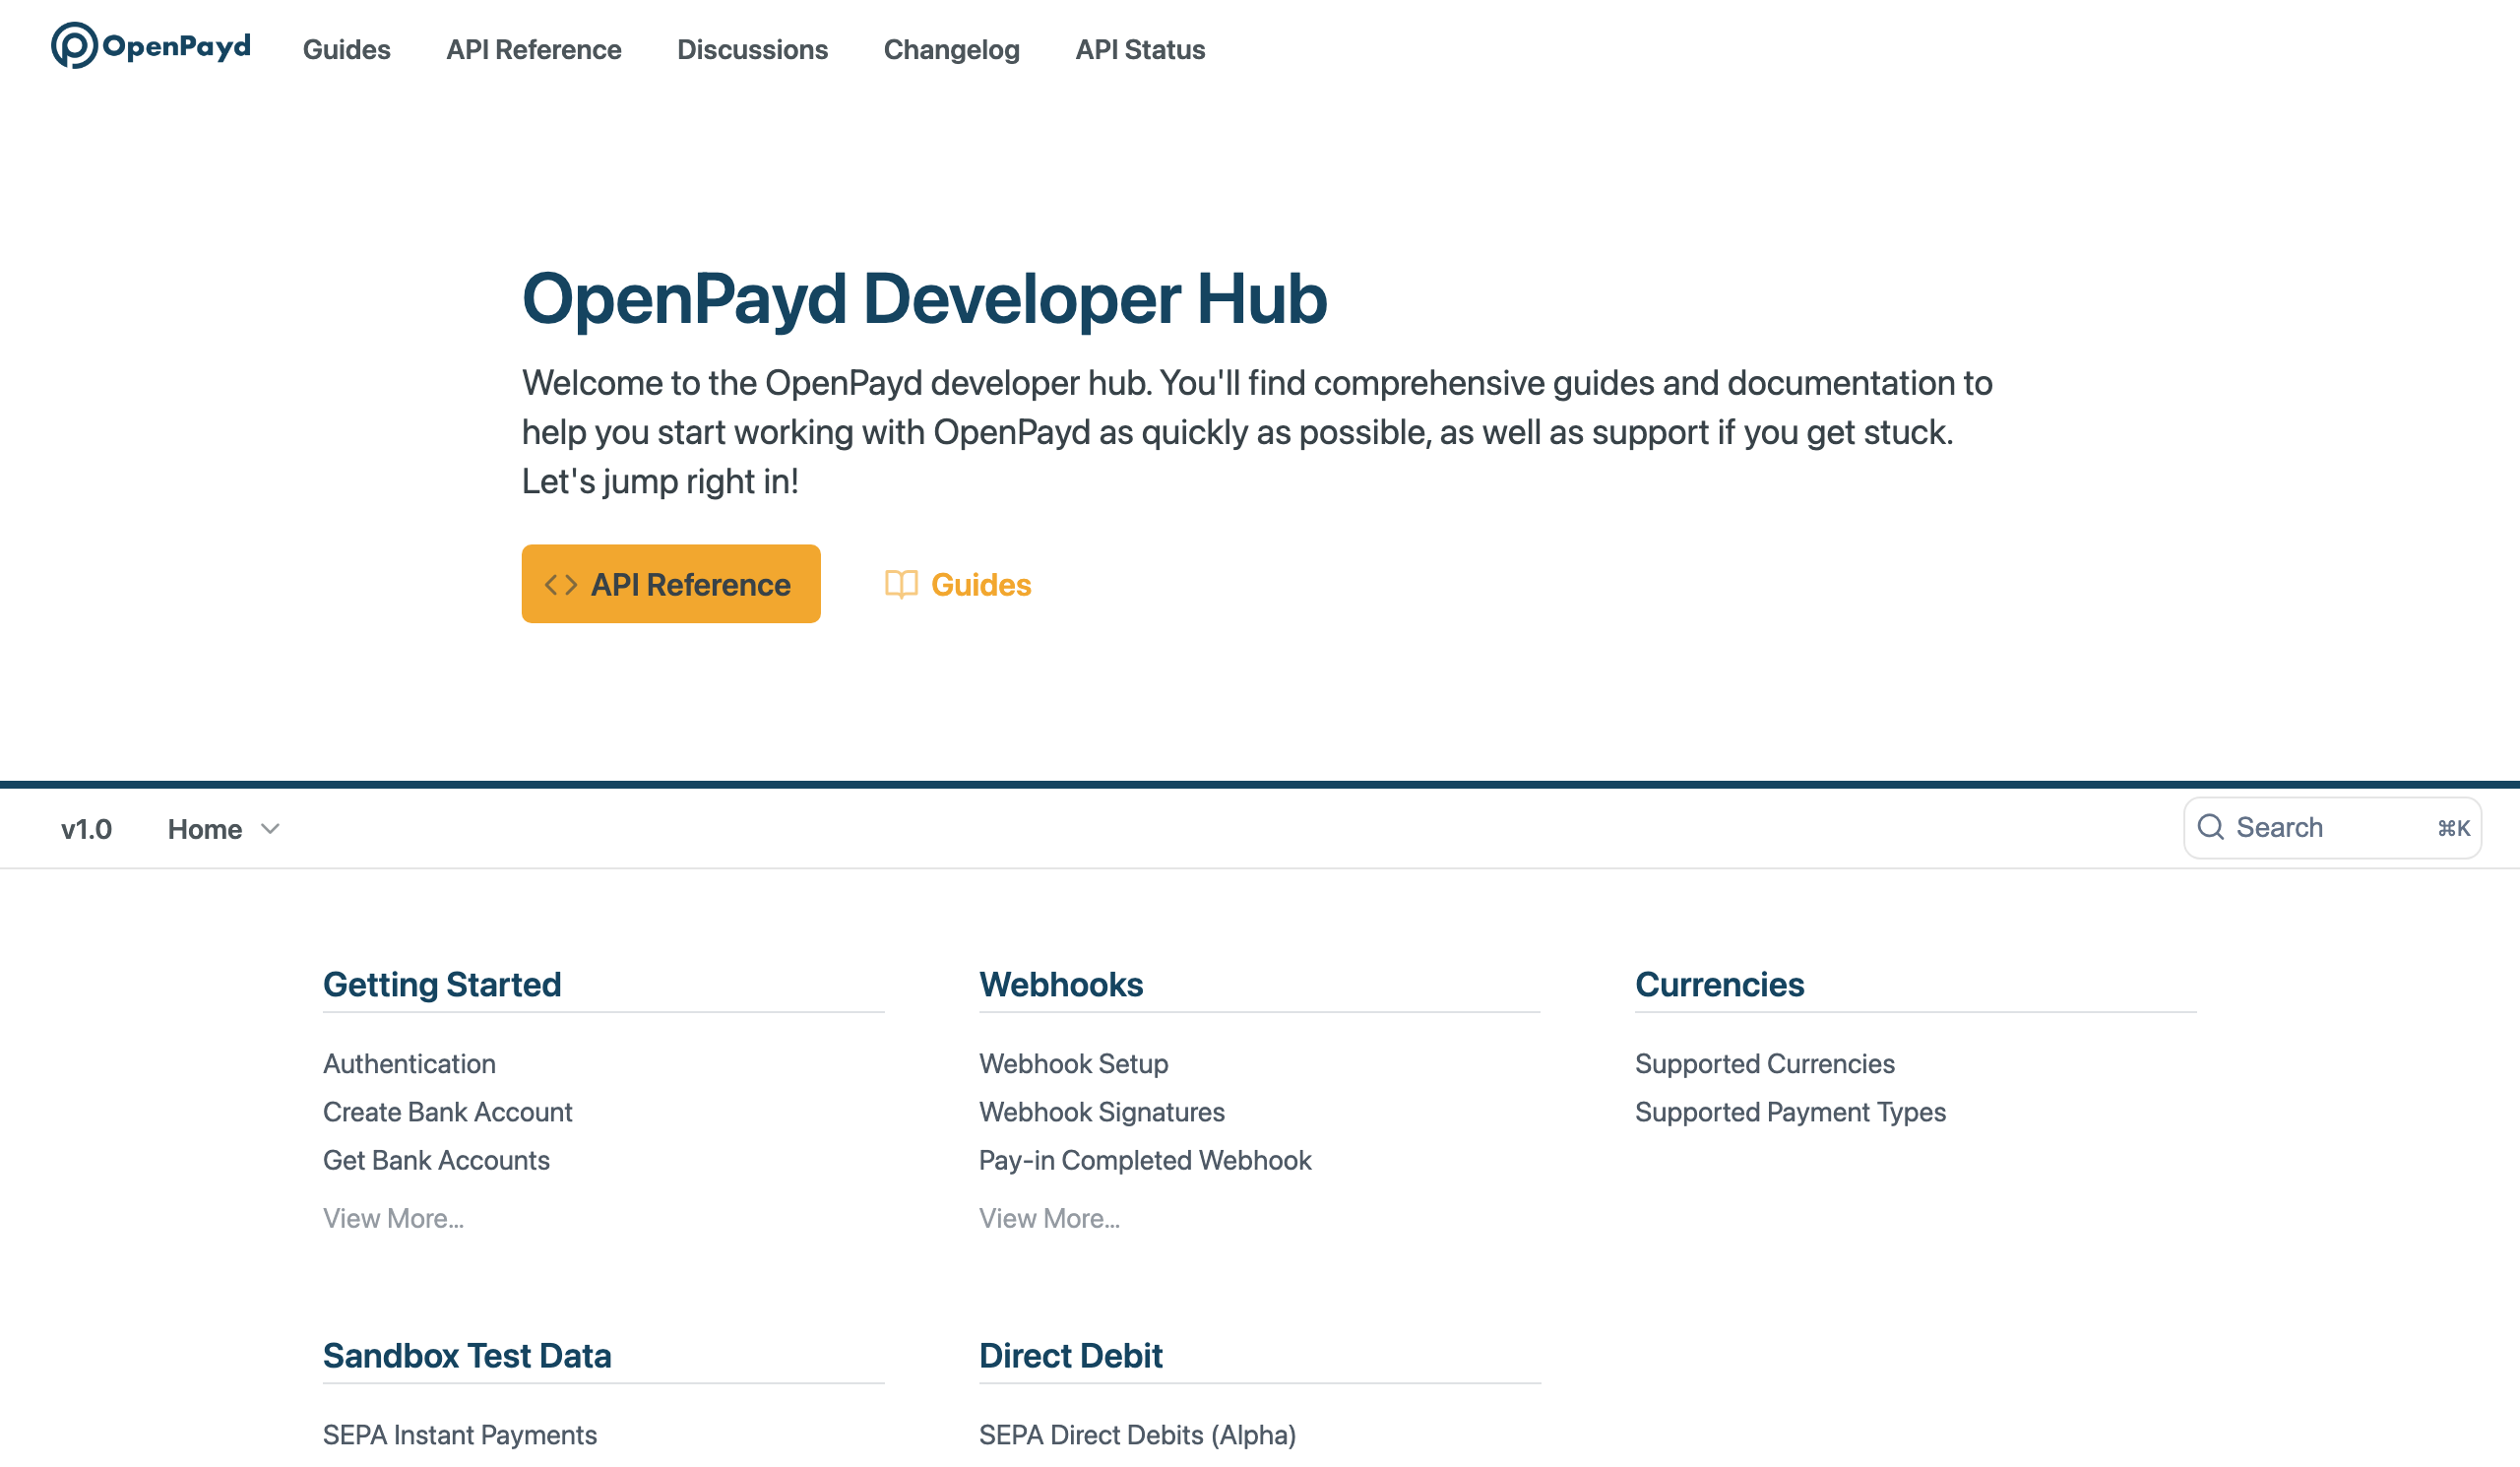Open the Webhooks section heading
The height and width of the screenshot is (1467, 2520).
pyautogui.click(x=1061, y=986)
